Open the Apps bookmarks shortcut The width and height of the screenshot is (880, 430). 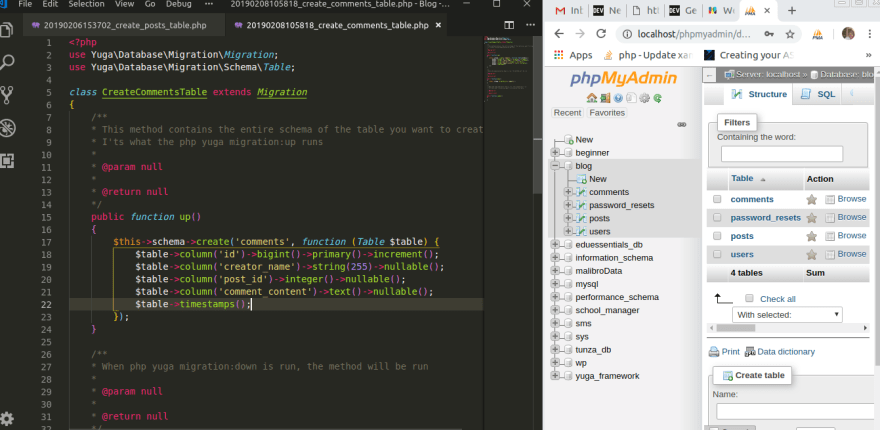pos(573,55)
